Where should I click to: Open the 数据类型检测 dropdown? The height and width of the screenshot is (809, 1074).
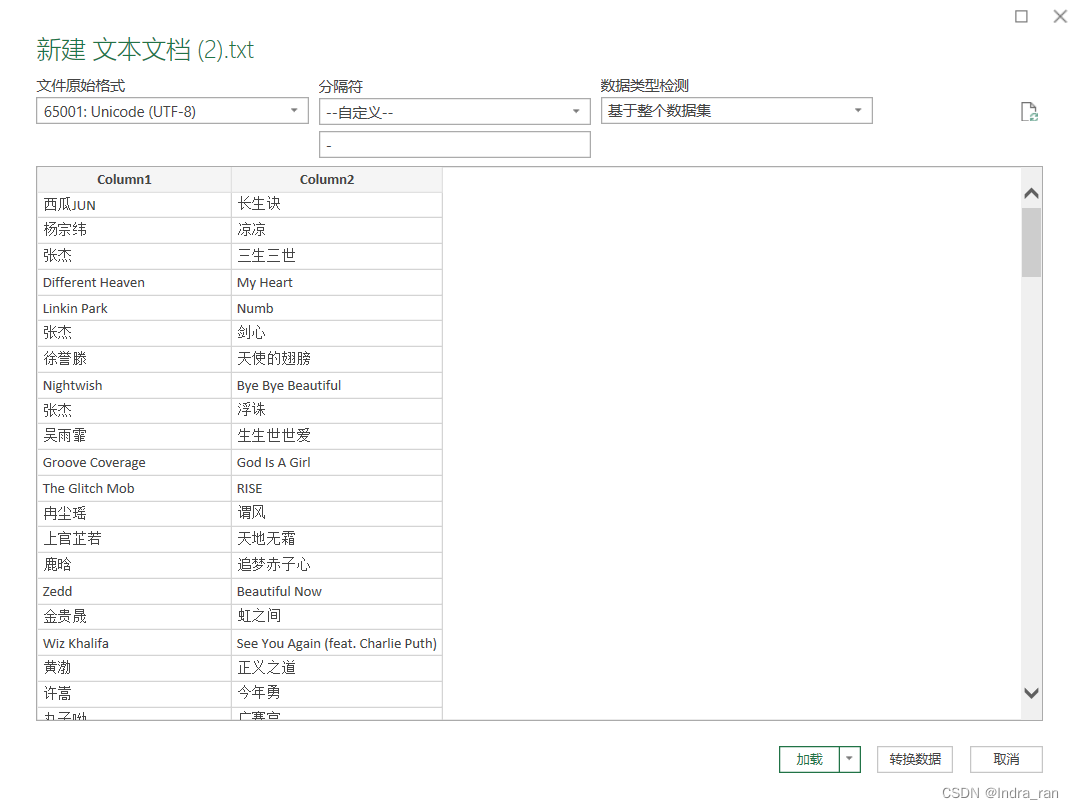(x=736, y=111)
